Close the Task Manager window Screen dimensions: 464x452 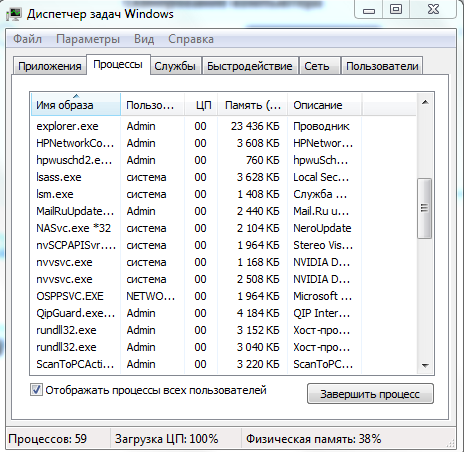pyautogui.click(x=433, y=9)
